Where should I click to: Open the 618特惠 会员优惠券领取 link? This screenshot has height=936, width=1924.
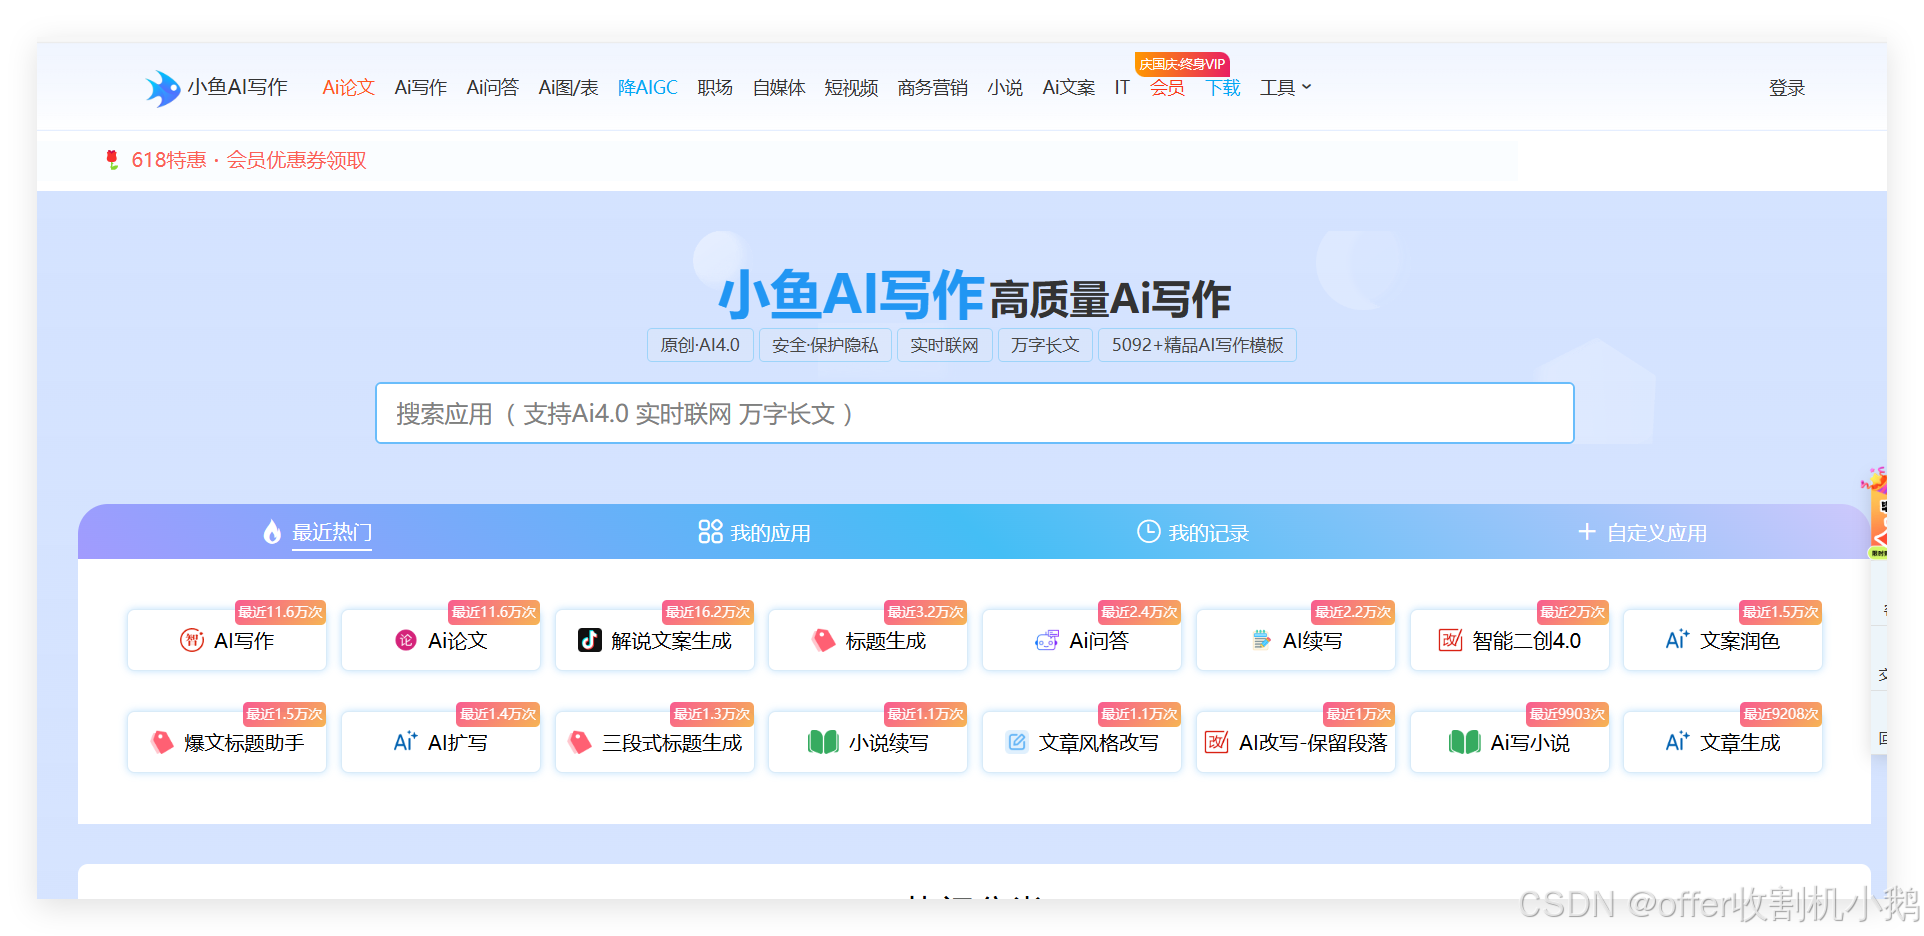click(x=249, y=160)
